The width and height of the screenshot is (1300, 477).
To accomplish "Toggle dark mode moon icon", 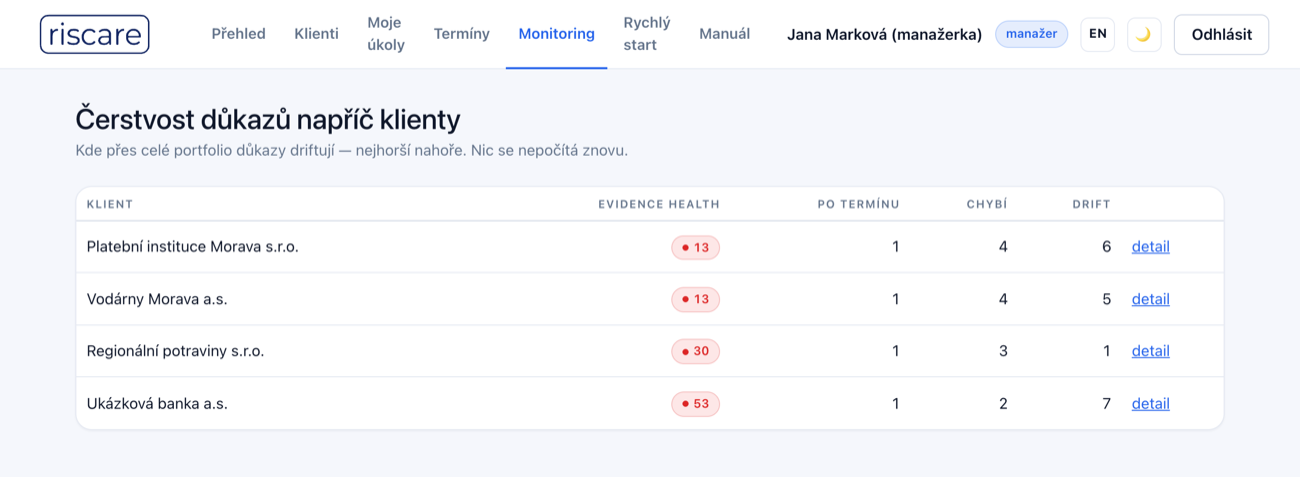I will [x=1144, y=34].
